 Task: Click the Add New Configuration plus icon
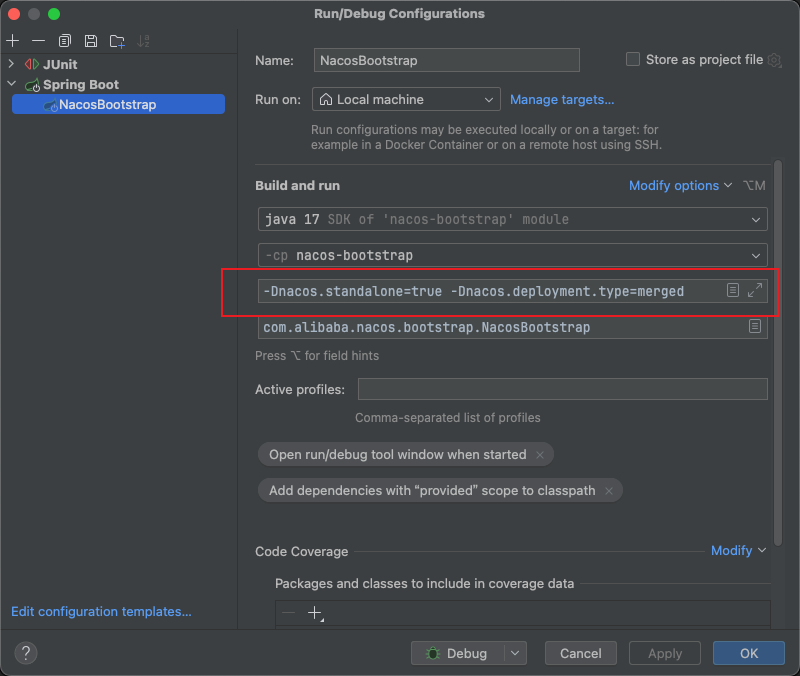click(13, 41)
